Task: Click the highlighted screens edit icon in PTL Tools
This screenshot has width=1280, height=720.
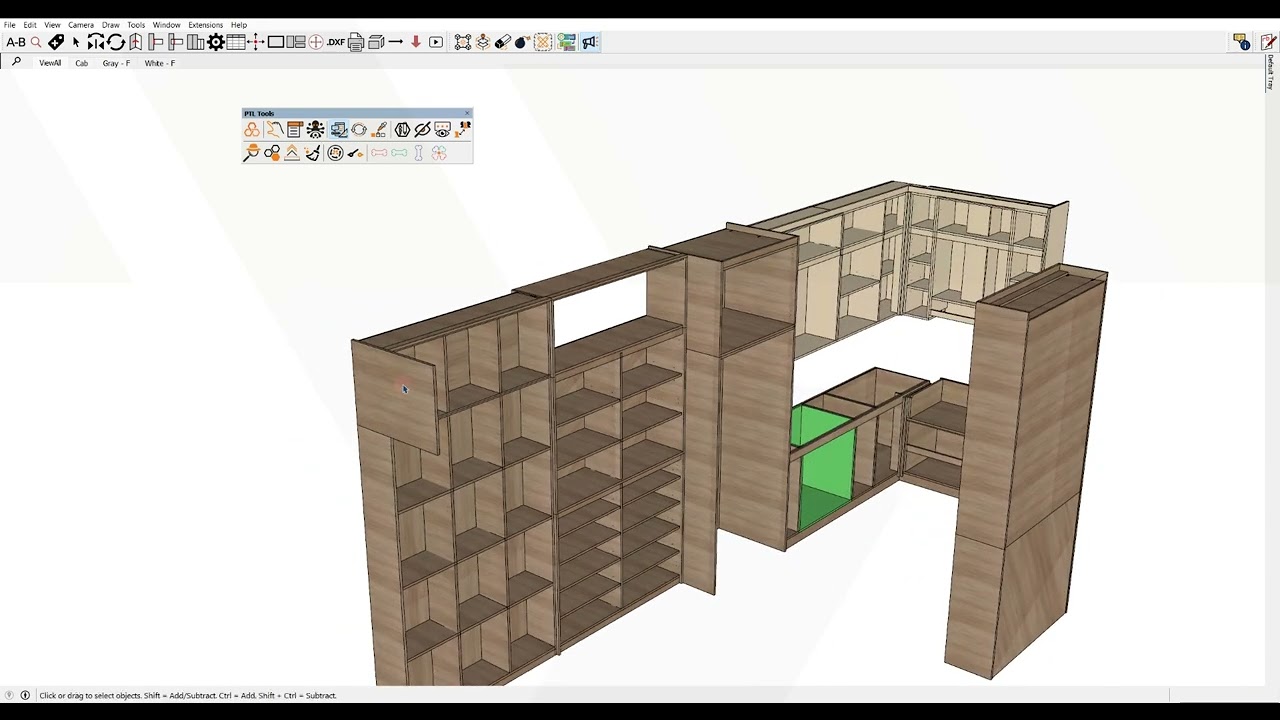Action: [x=338, y=130]
